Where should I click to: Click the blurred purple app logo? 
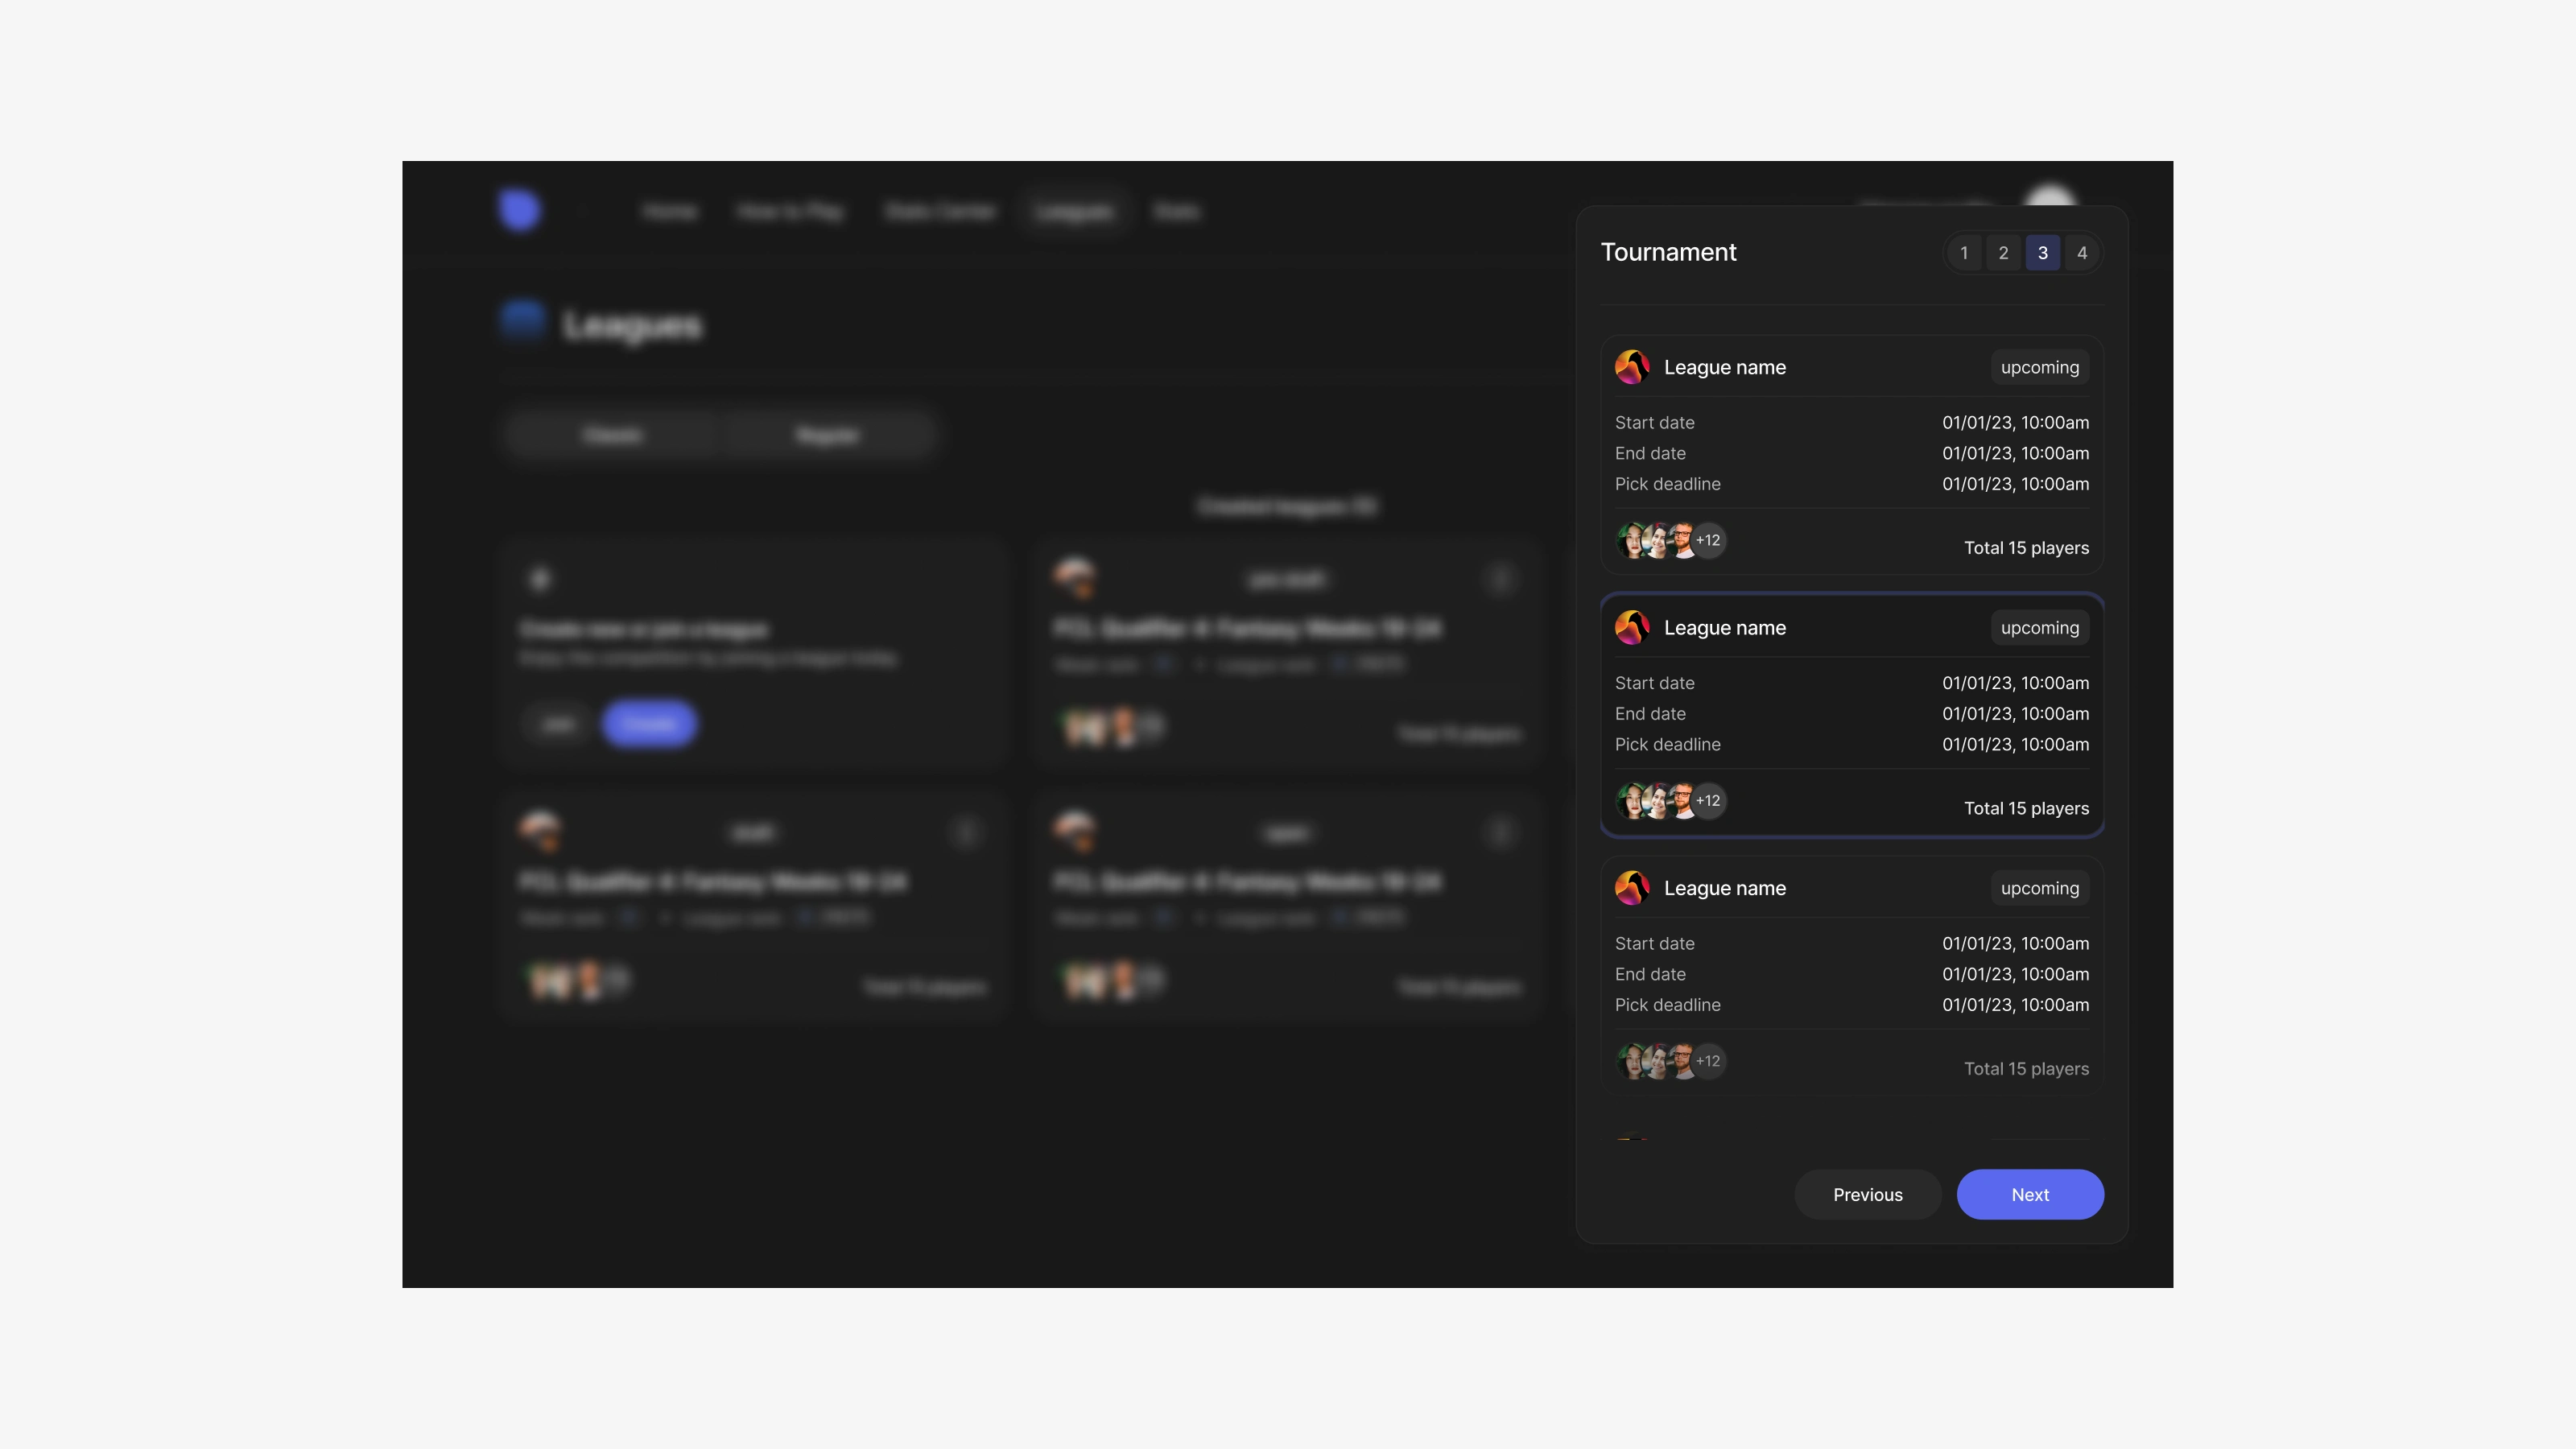point(520,210)
